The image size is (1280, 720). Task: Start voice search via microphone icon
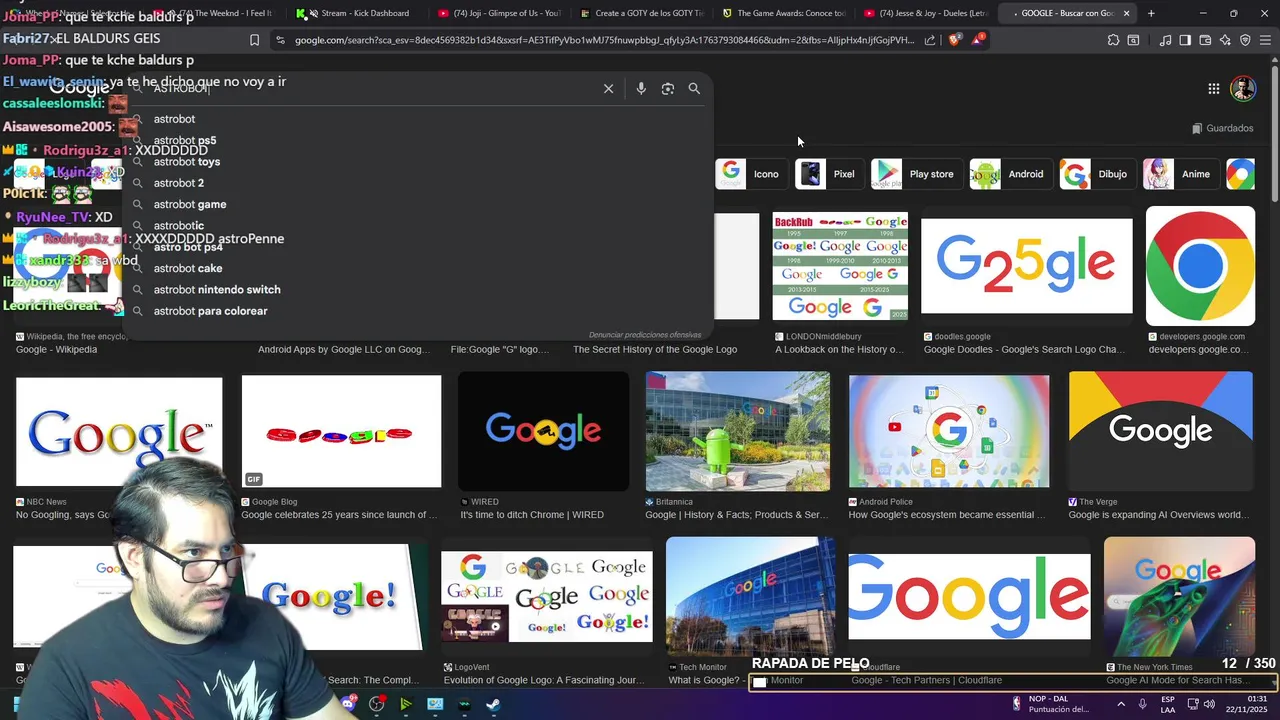641,89
